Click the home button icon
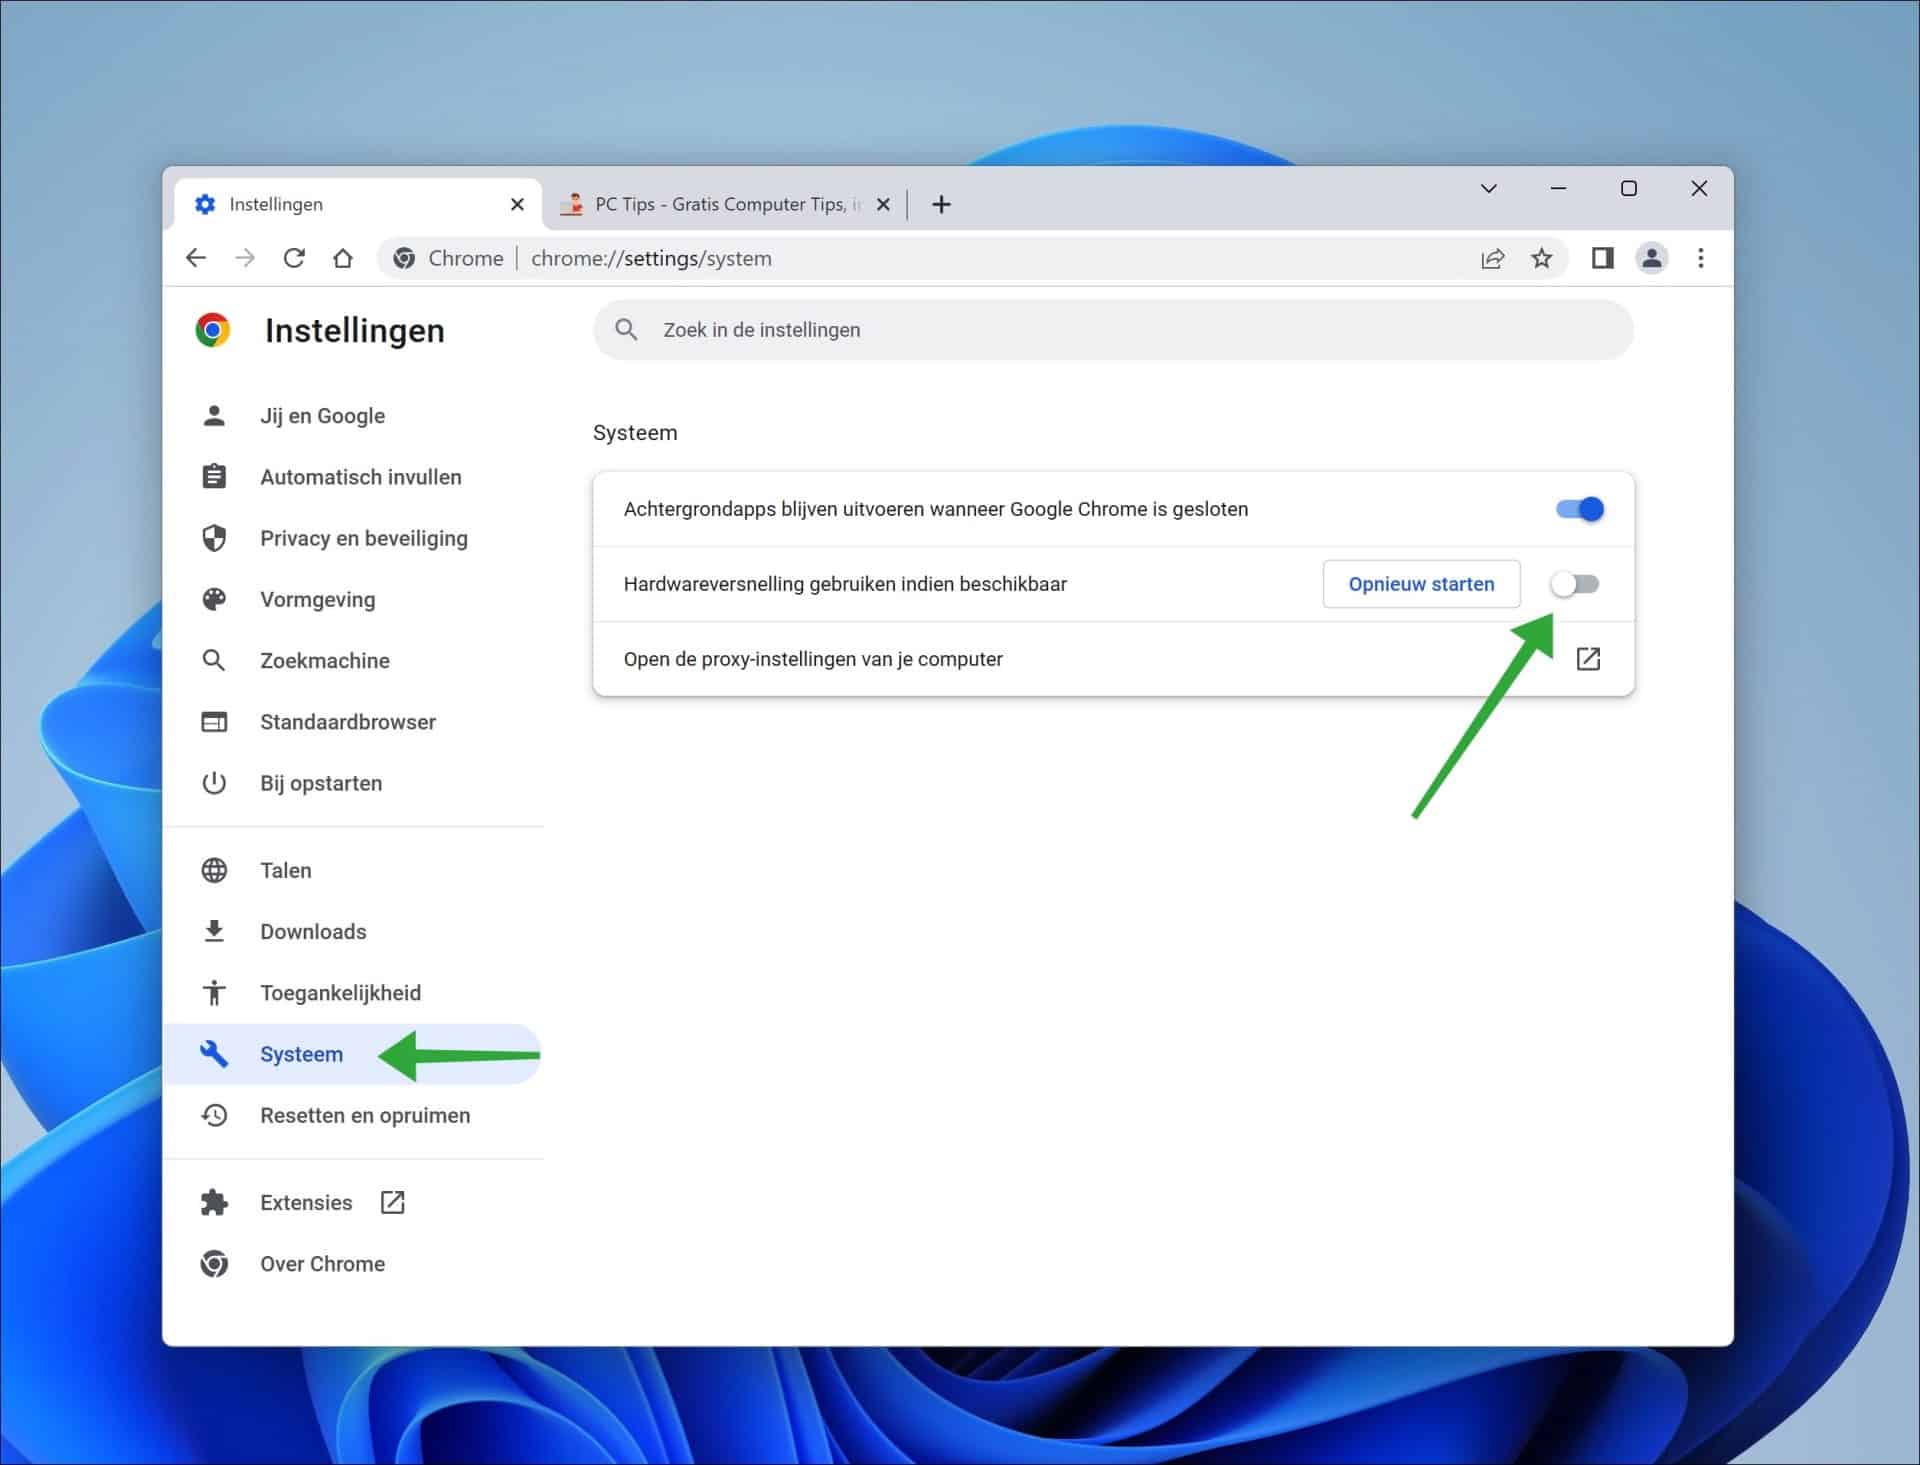Image resolution: width=1920 pixels, height=1465 pixels. pos(343,258)
